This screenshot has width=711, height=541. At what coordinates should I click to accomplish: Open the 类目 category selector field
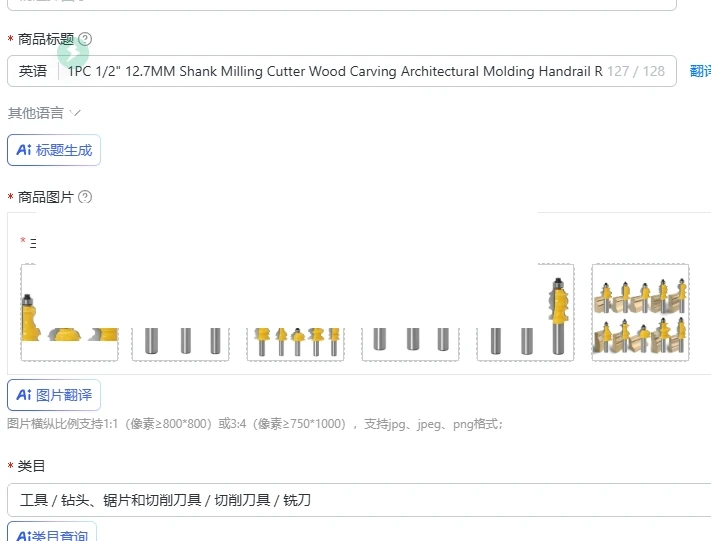pos(359,500)
